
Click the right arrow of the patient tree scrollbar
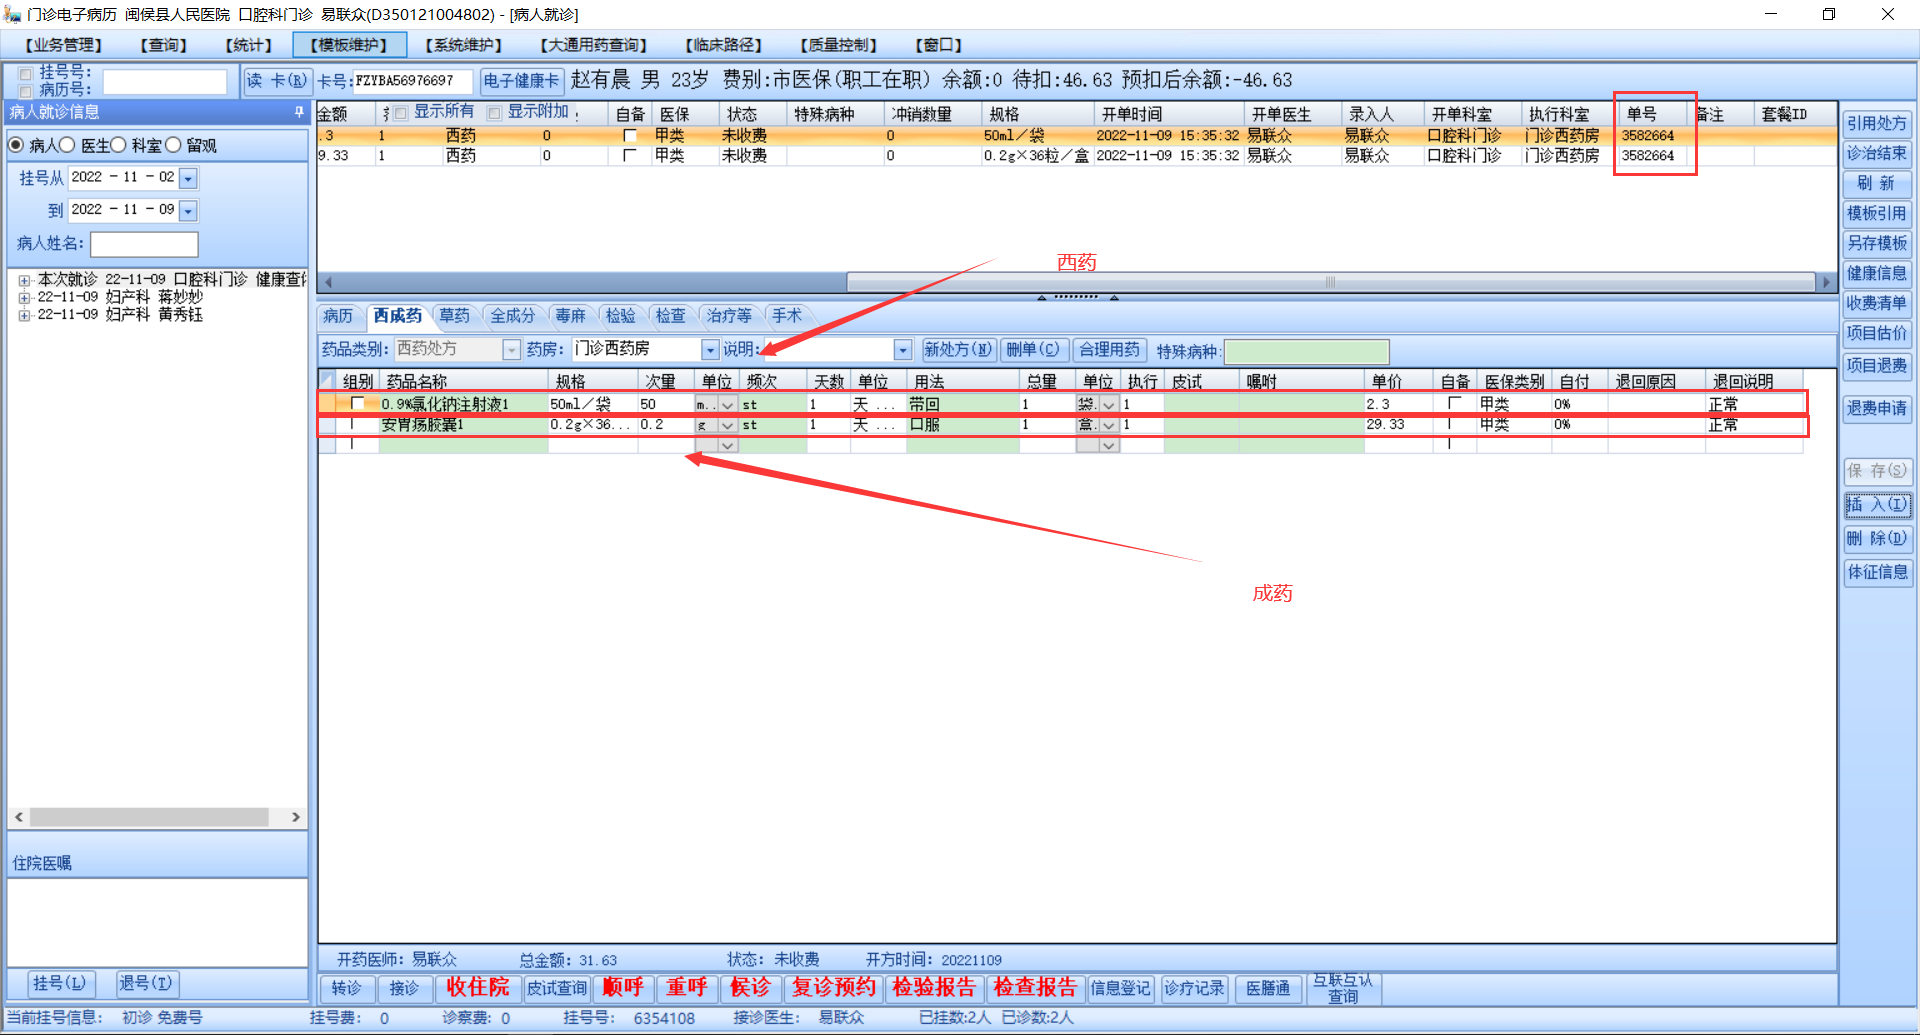click(295, 817)
